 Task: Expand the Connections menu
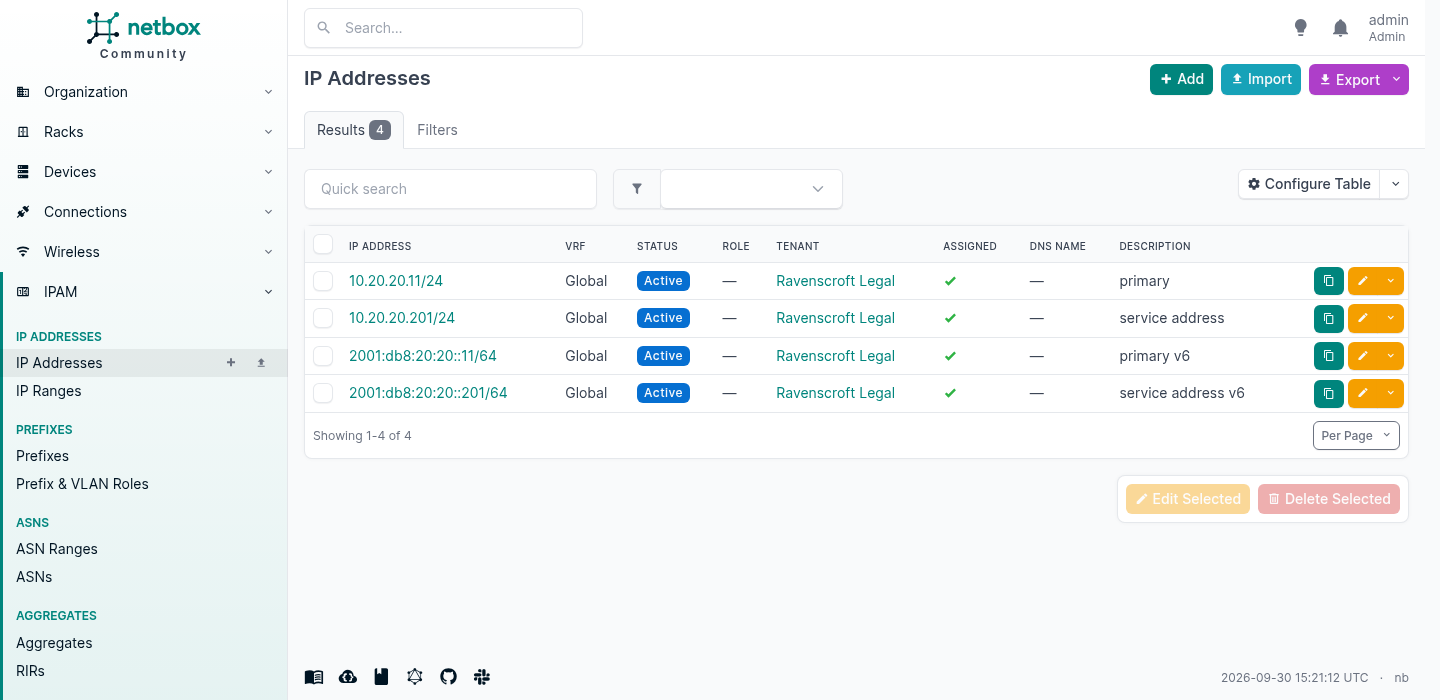144,212
